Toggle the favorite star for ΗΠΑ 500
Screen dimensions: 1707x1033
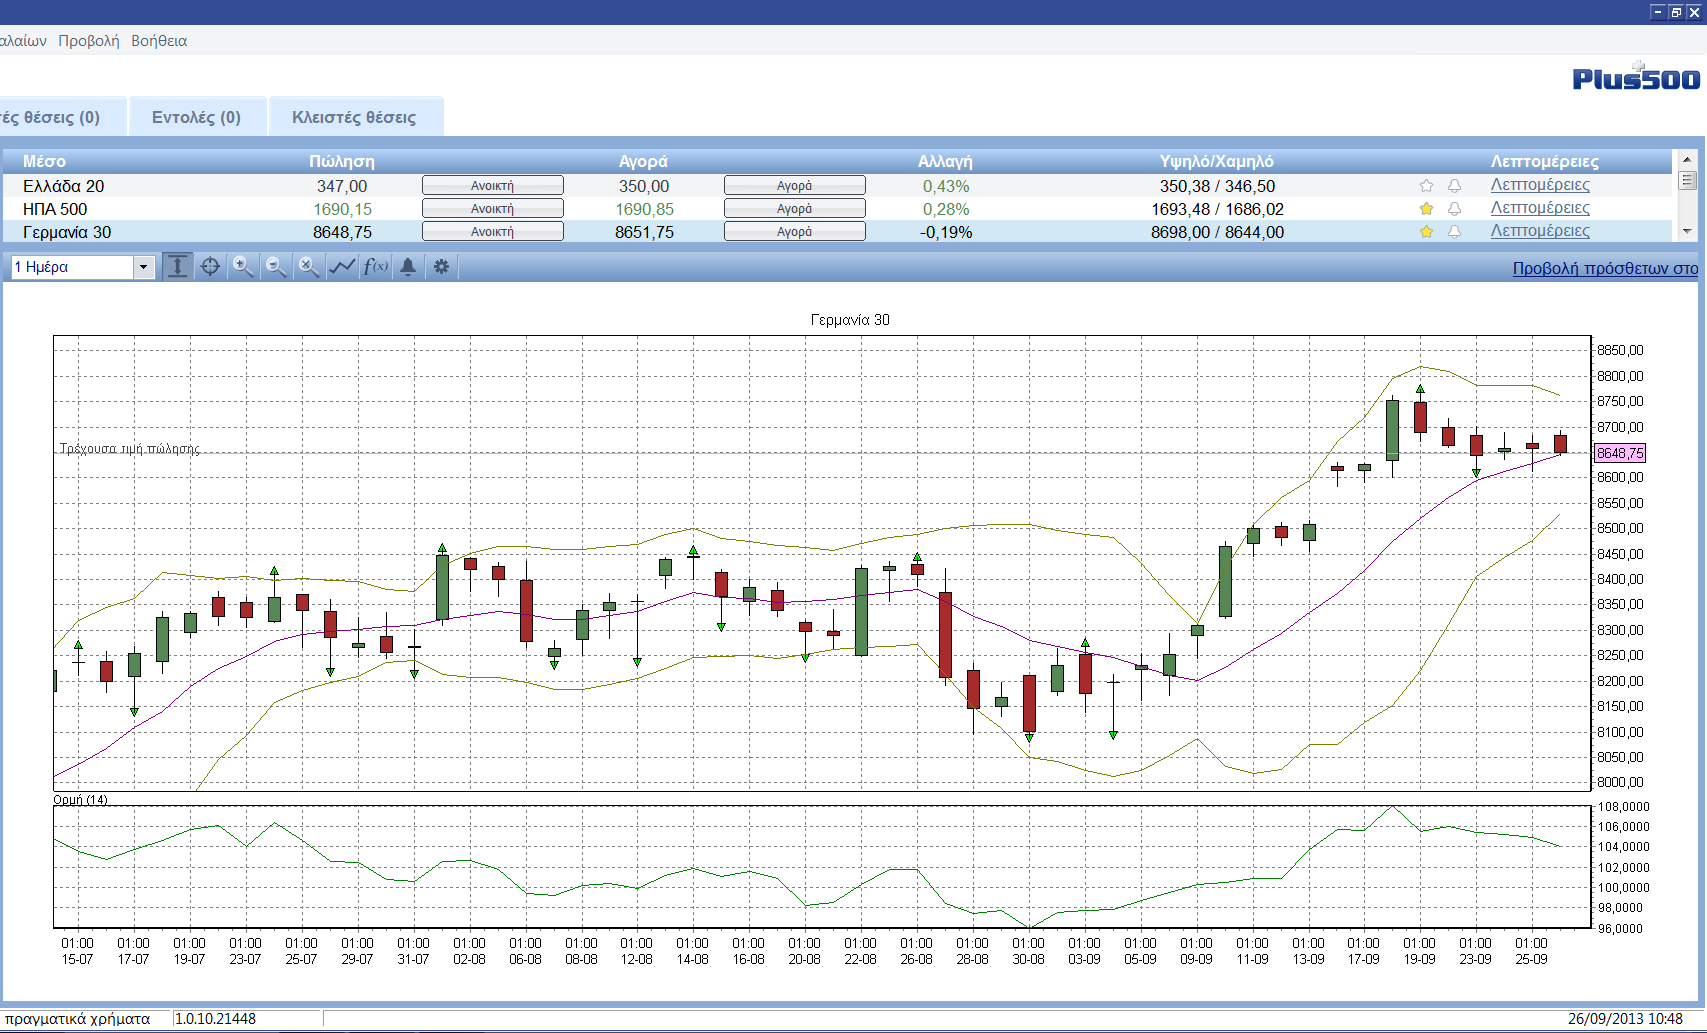click(1426, 208)
